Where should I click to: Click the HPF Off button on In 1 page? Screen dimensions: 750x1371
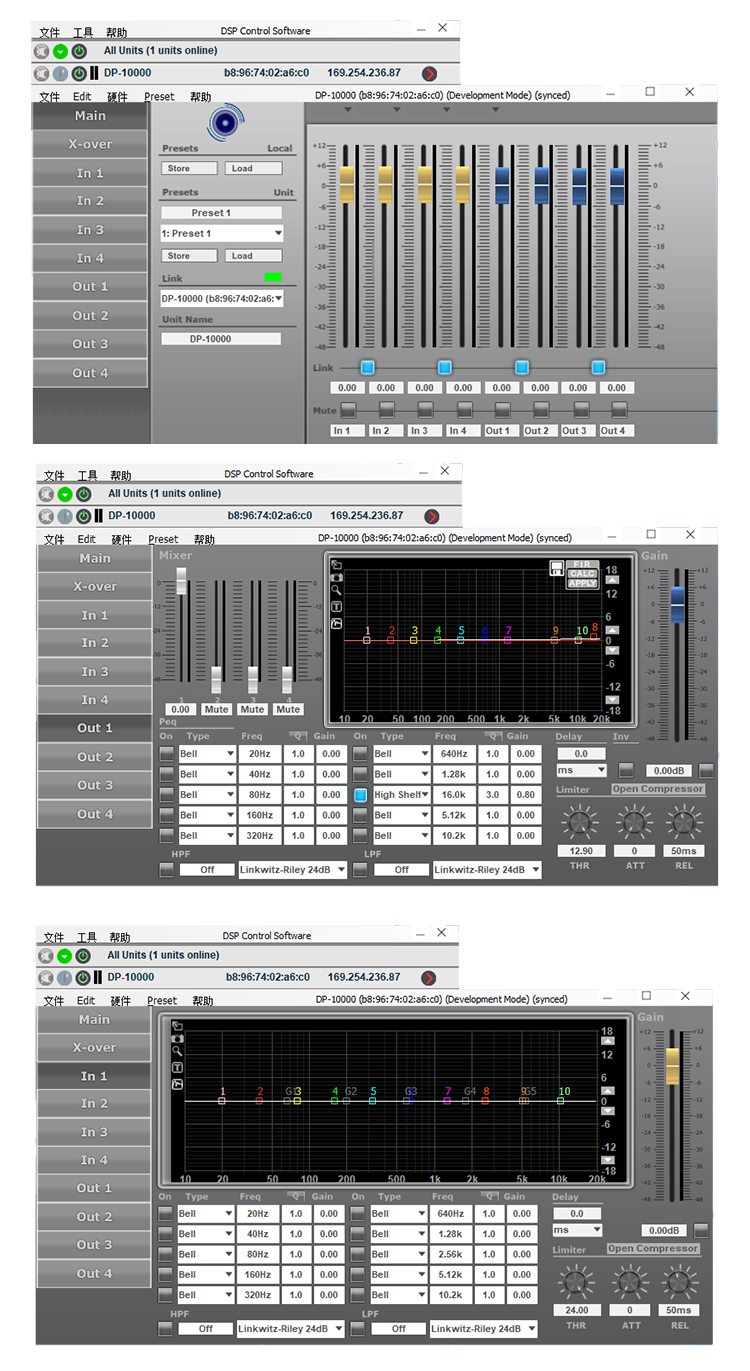(206, 1329)
